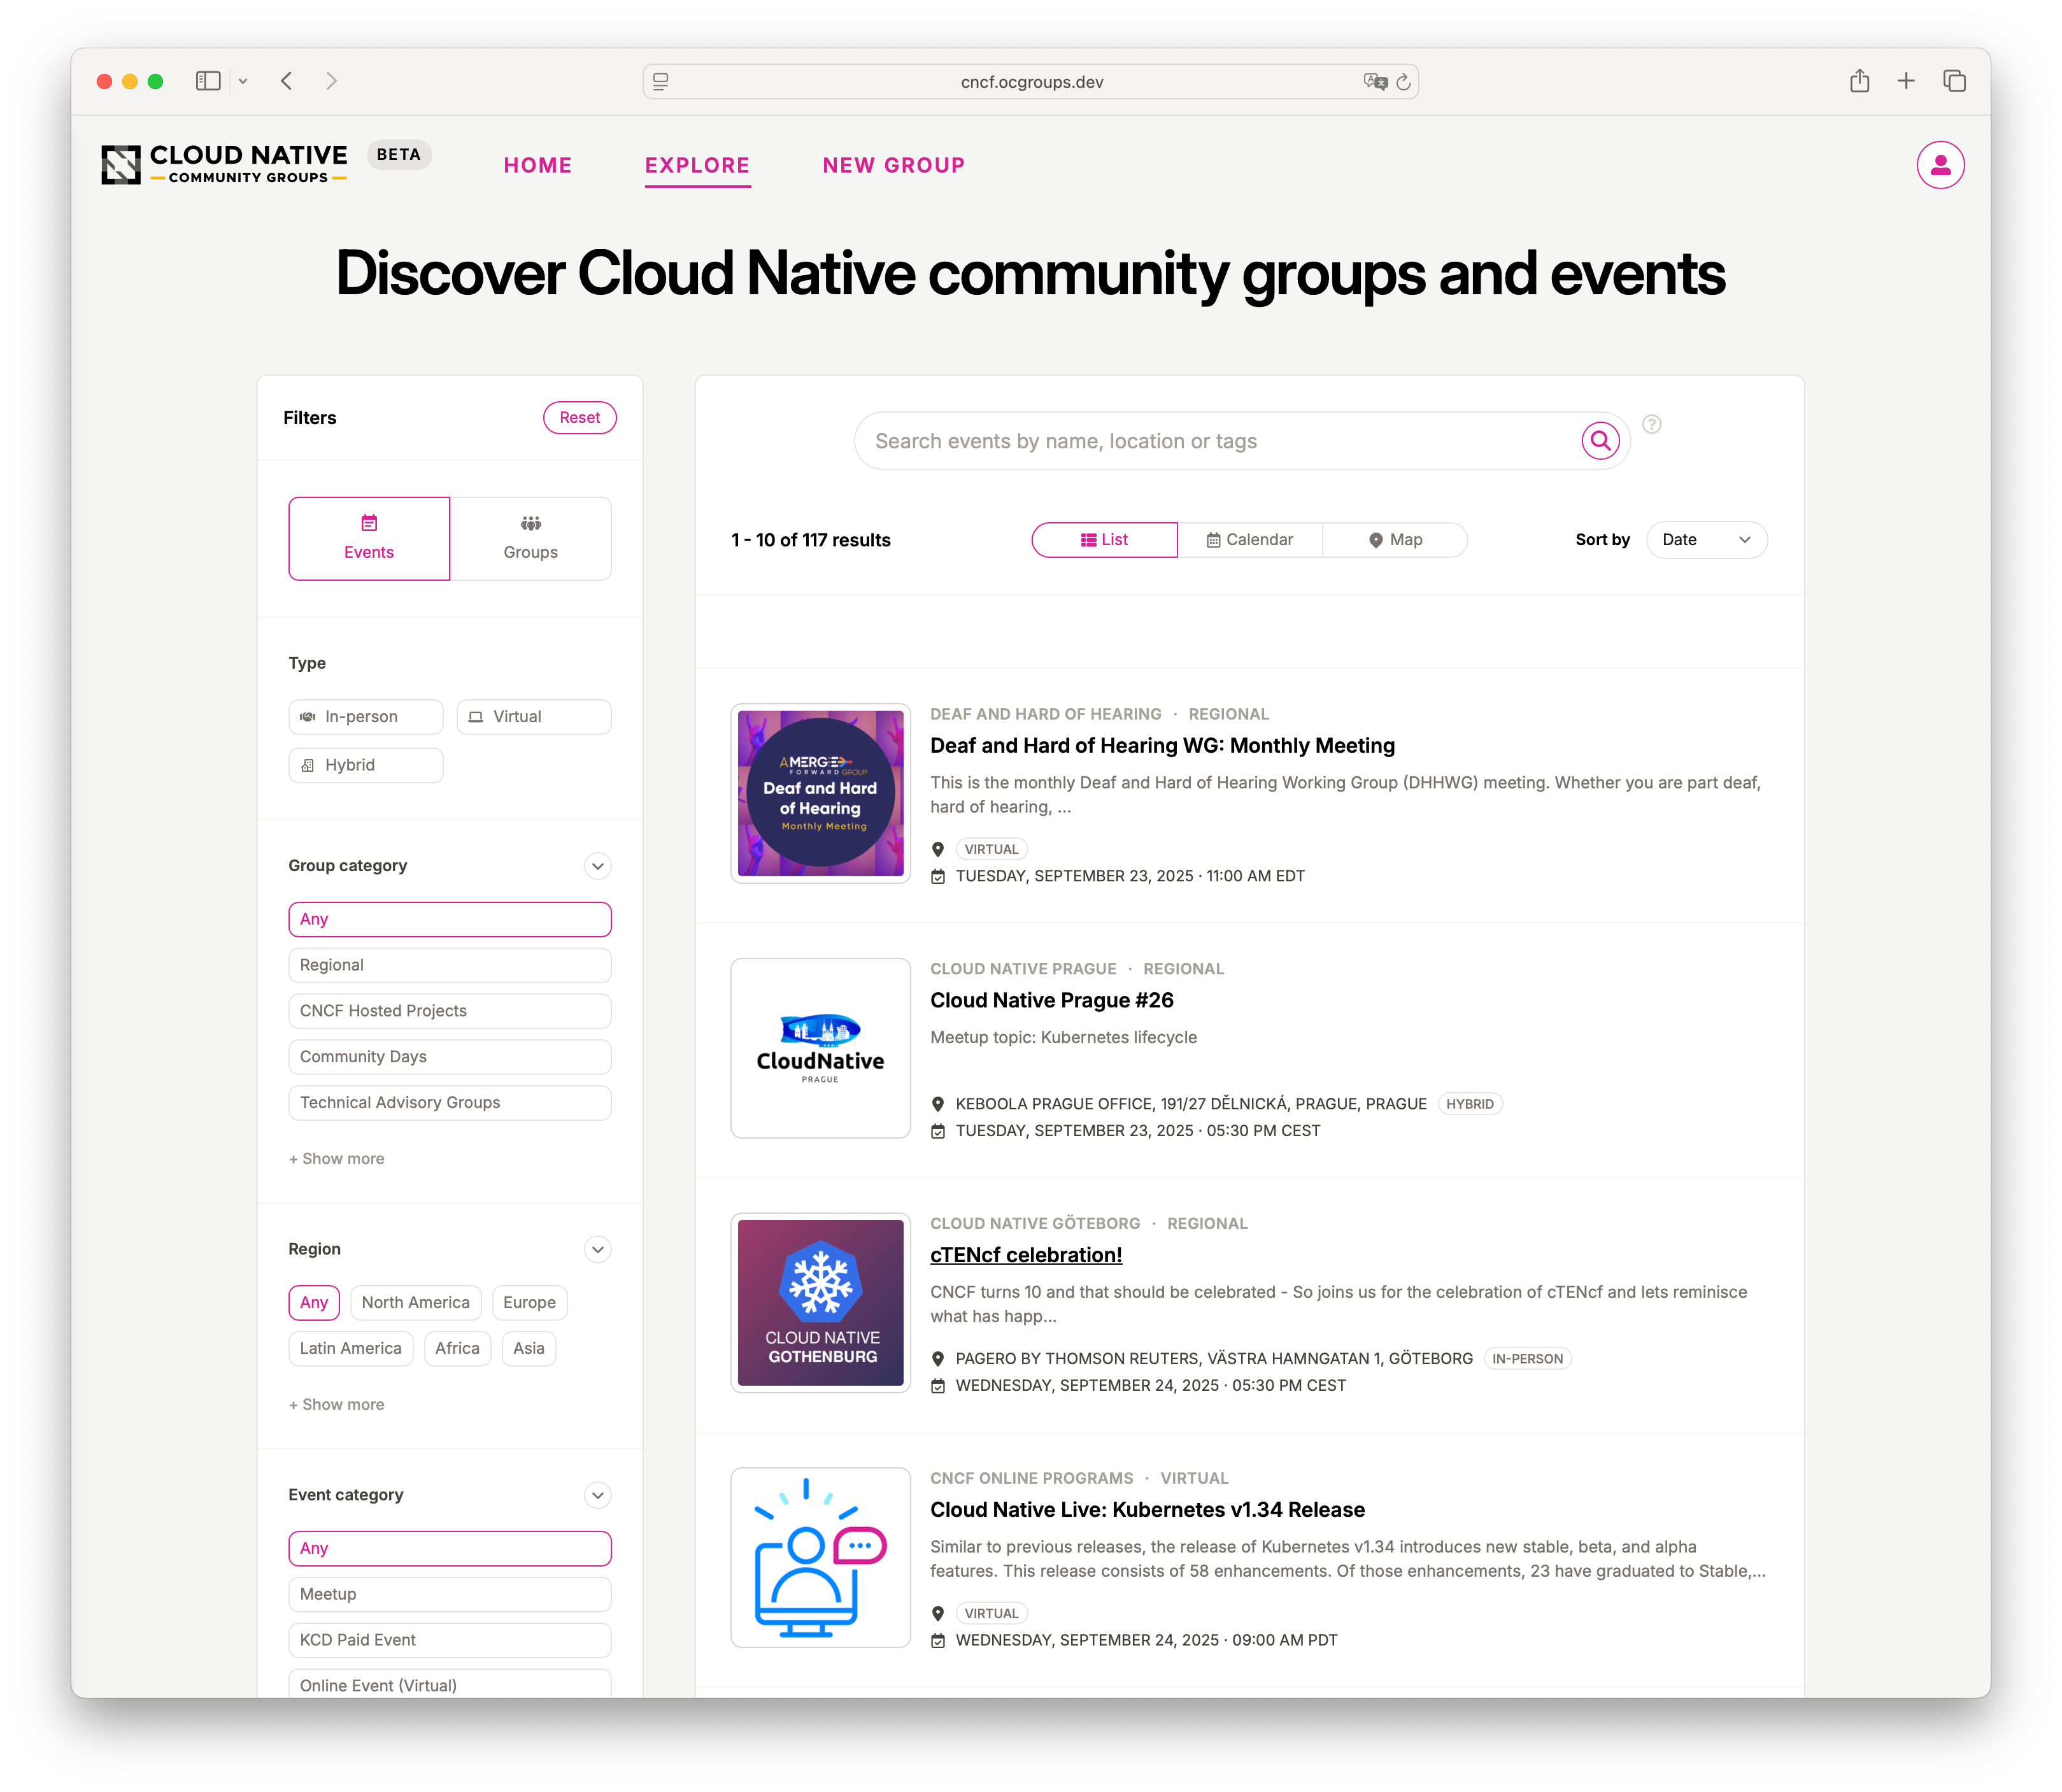Click the Safari share icon
Screen dimensions: 2062x1792
click(1859, 81)
